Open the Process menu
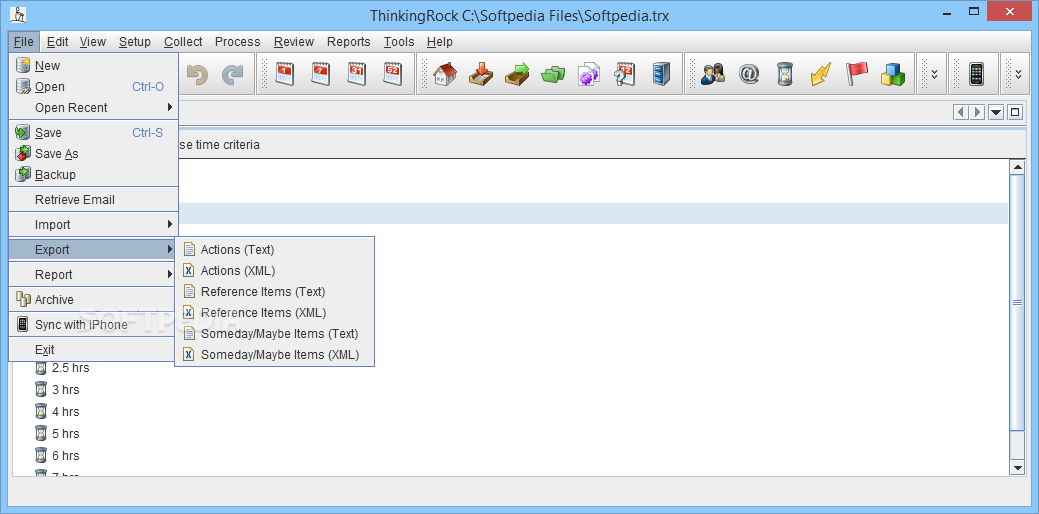The width and height of the screenshot is (1039, 514). click(x=237, y=42)
